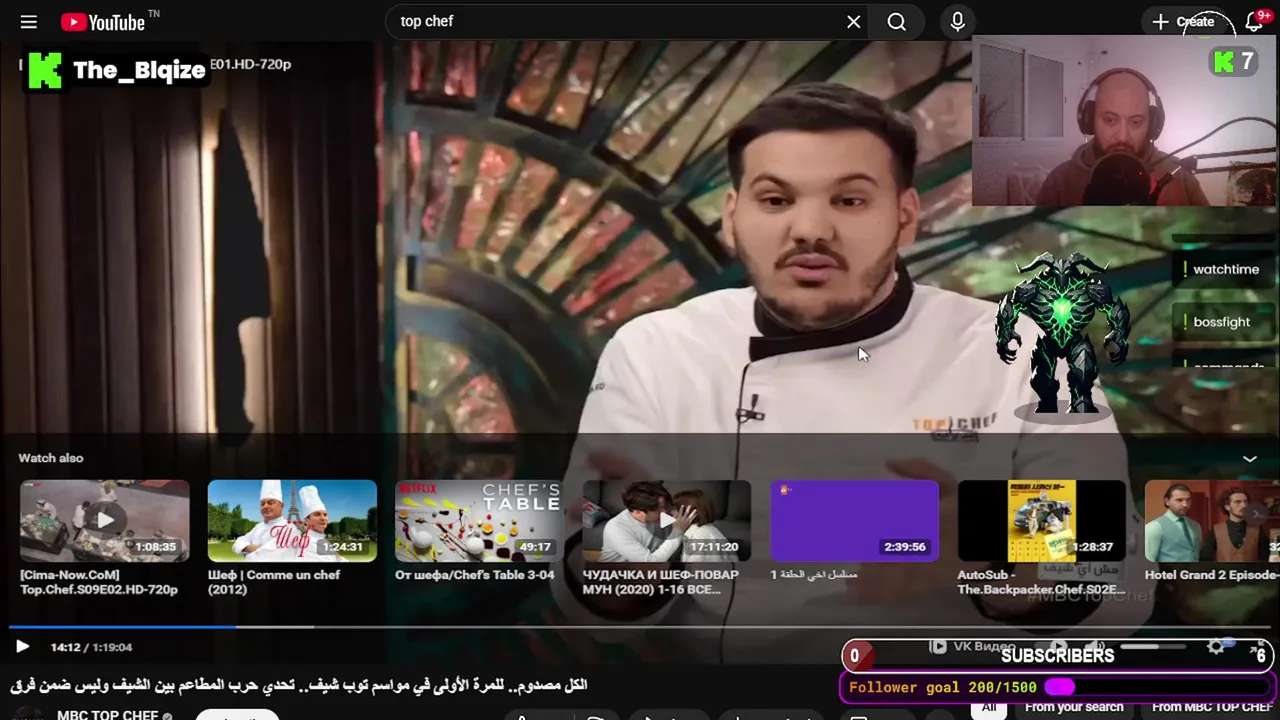
Task: Seek along the video progress bar
Action: coord(640,627)
